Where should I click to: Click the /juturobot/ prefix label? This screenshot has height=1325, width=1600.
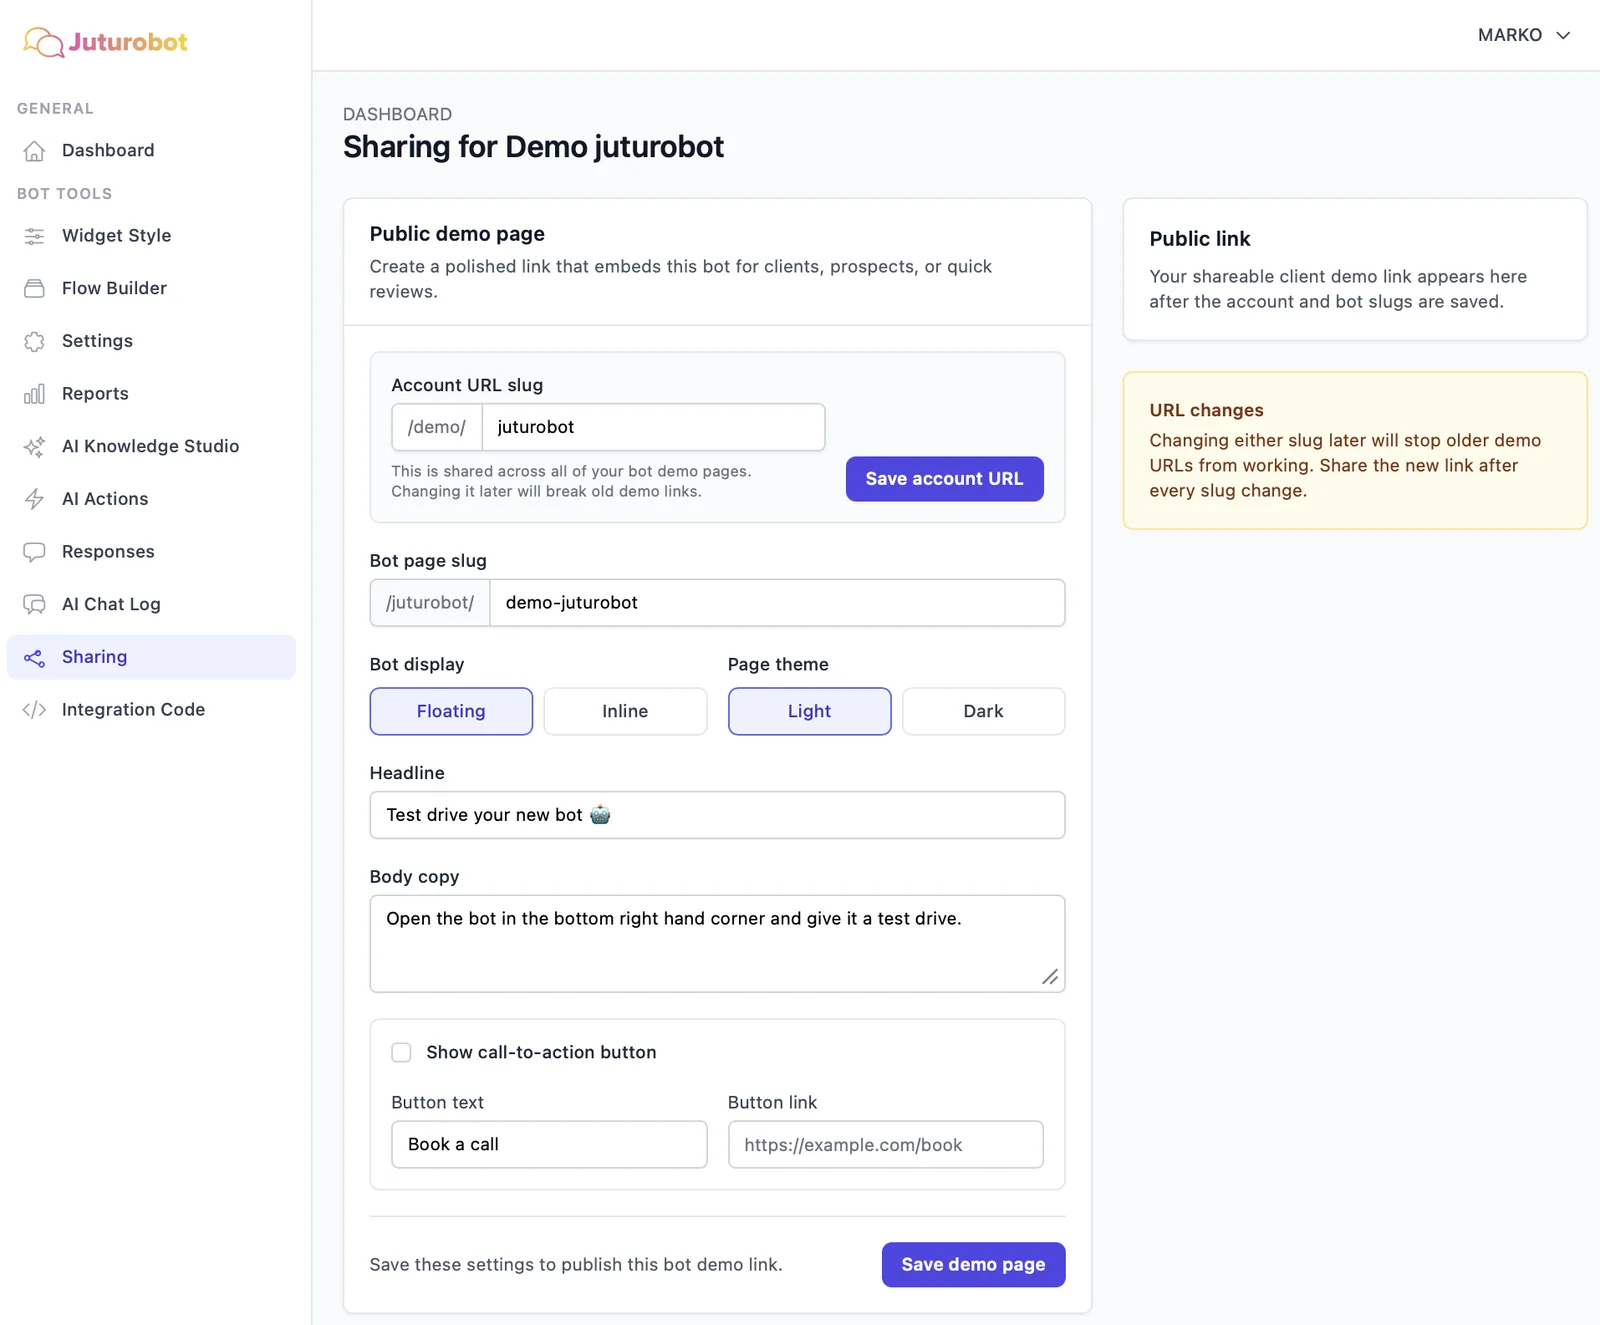pyautogui.click(x=430, y=603)
